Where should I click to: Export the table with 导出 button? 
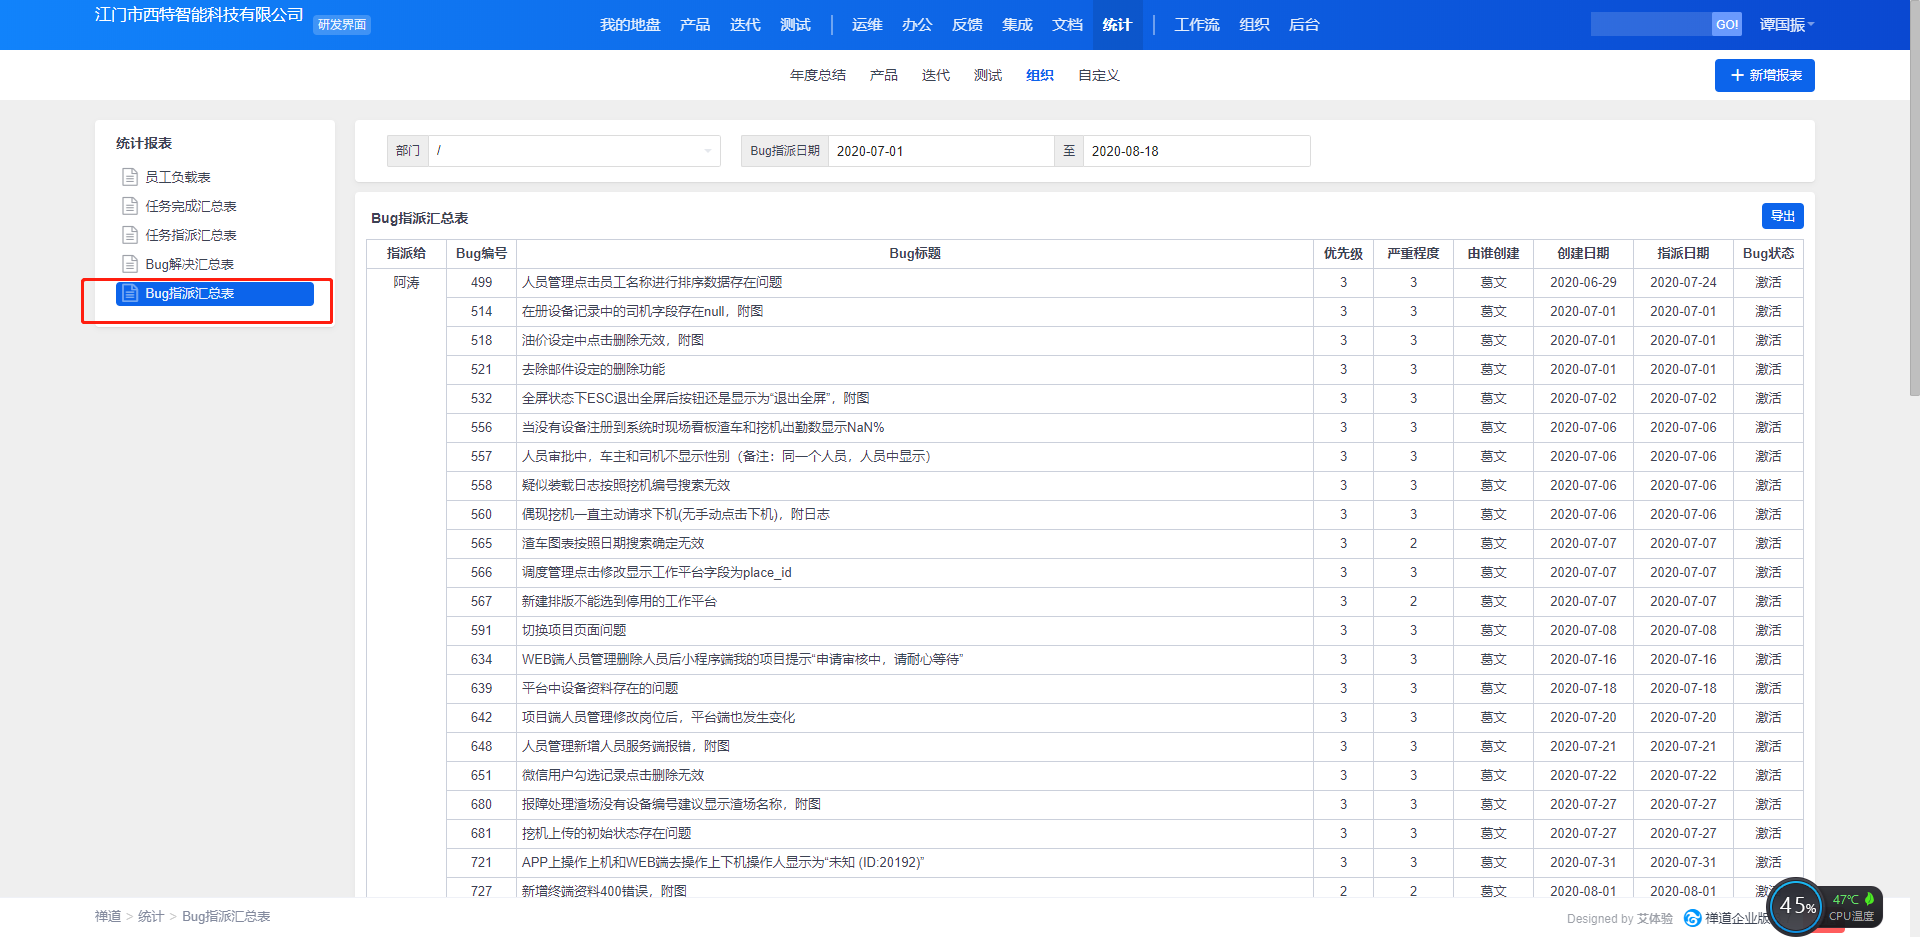(1782, 216)
